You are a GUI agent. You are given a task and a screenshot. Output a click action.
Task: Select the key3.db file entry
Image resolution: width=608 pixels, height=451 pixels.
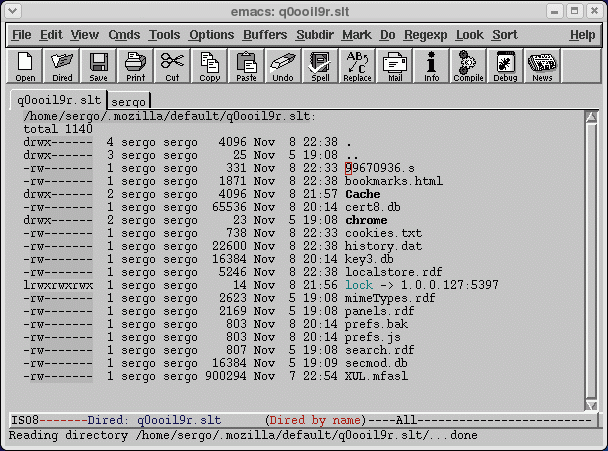(369, 259)
